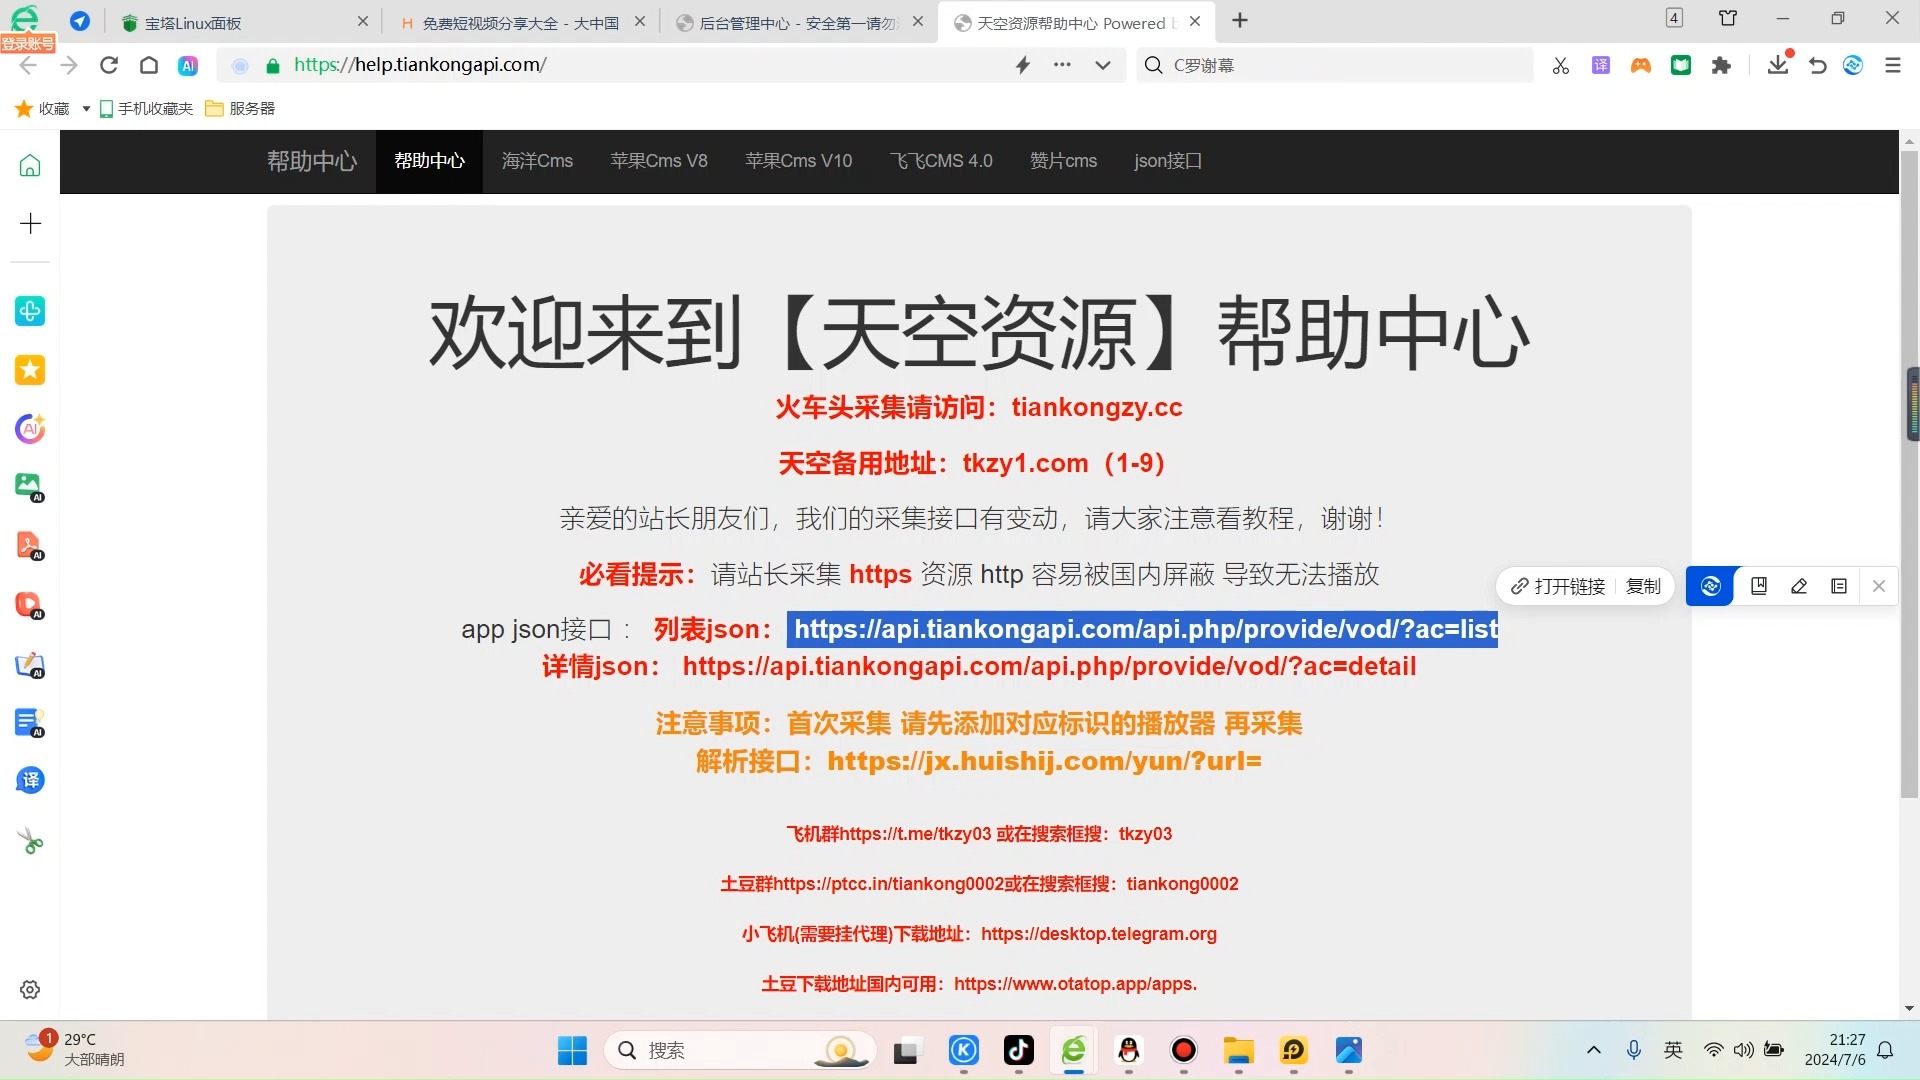Toggle the 英 input method indicator
This screenshot has height=1080, width=1920.
click(1673, 1050)
